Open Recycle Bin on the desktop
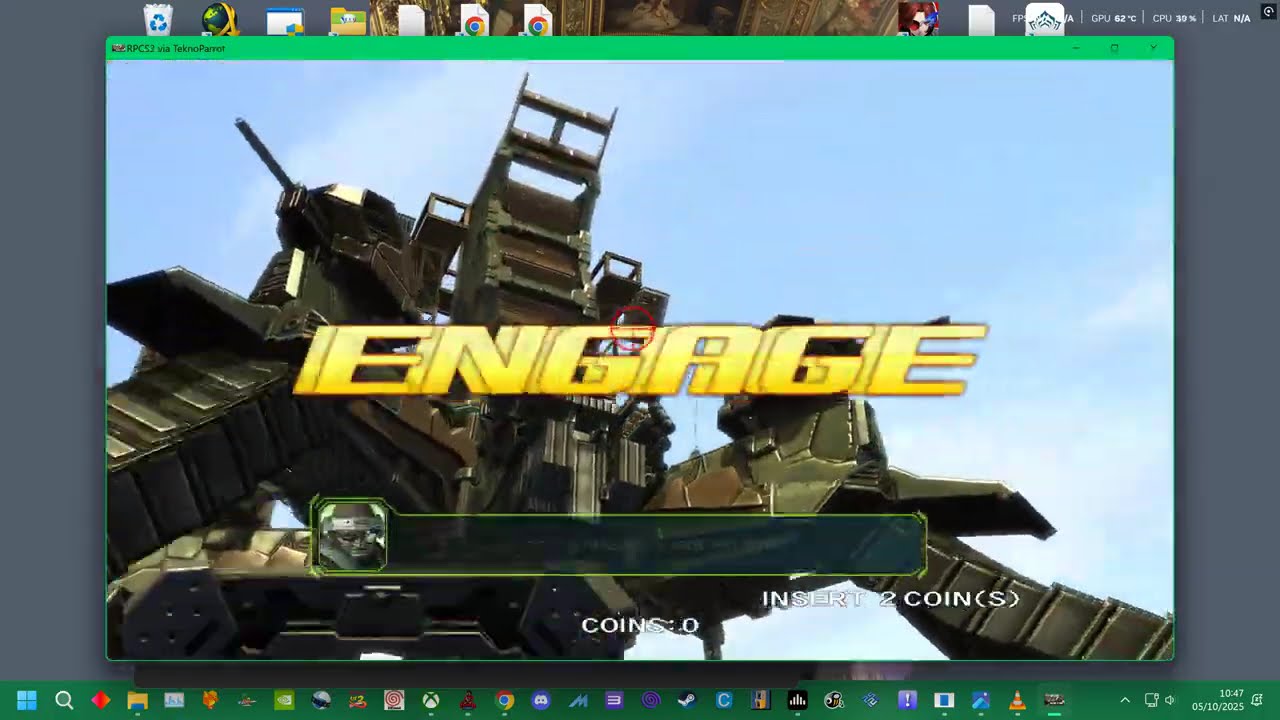Image resolution: width=1280 pixels, height=720 pixels. (158, 20)
